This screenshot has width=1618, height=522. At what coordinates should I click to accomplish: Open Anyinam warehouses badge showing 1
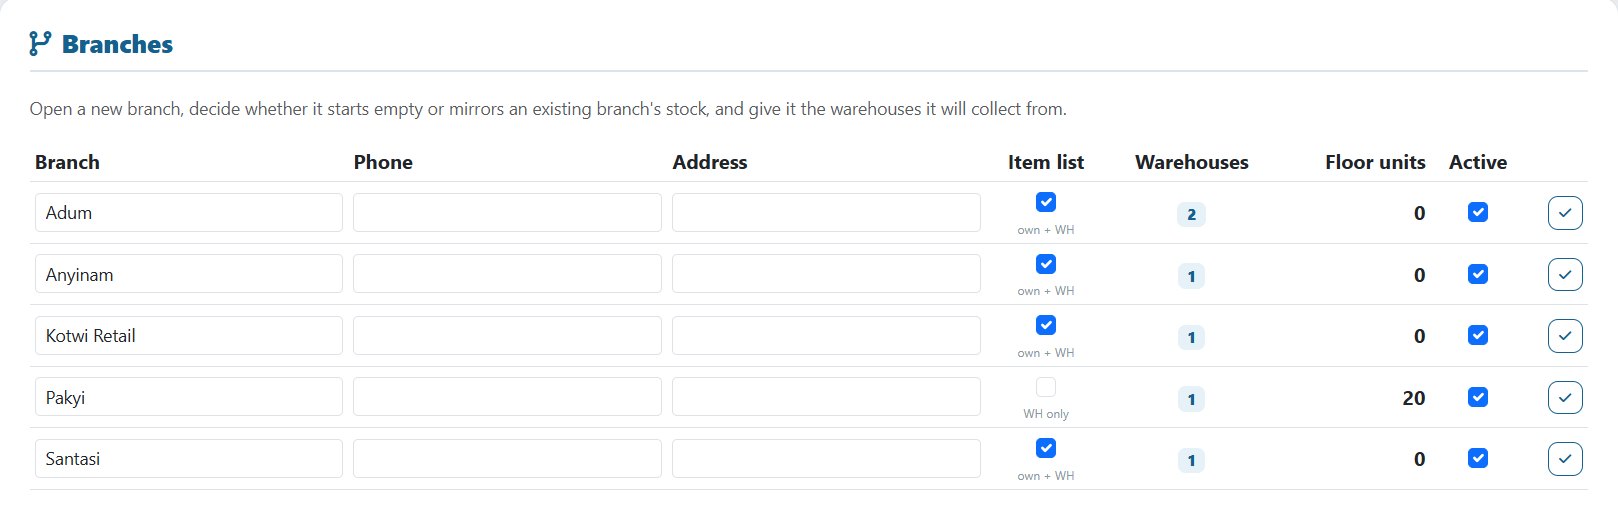coord(1191,276)
